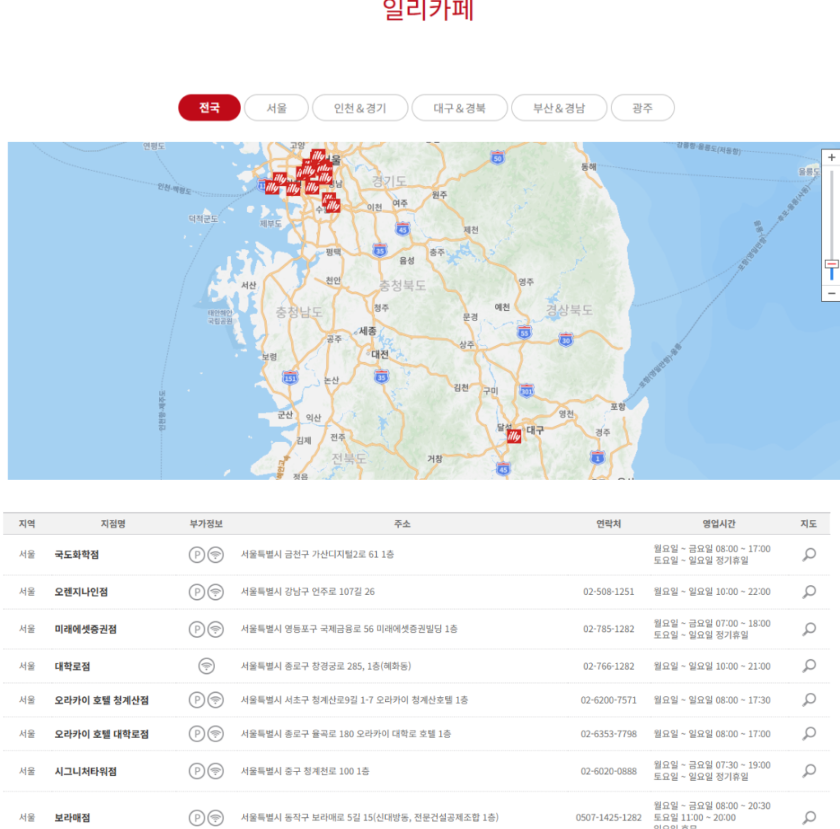Click the 지점명 column header
The image size is (840, 829).
(x=113, y=524)
